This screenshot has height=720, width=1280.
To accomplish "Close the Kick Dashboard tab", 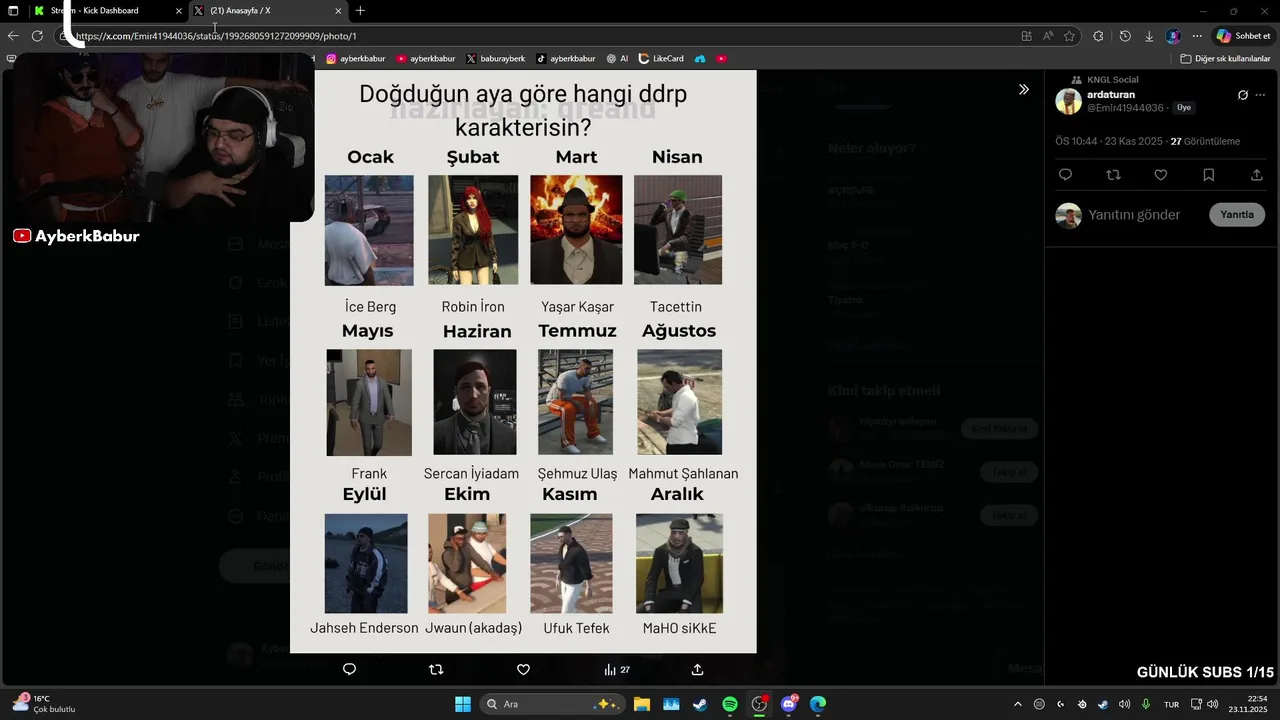I will (x=179, y=11).
